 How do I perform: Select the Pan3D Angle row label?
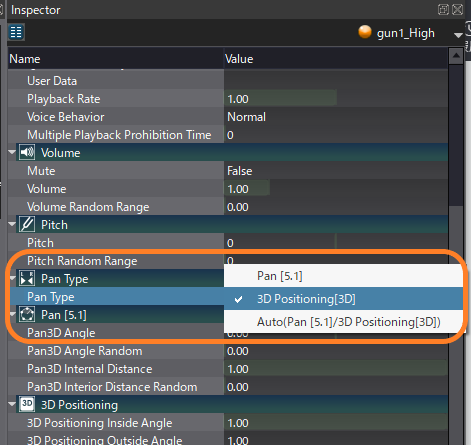tap(61, 333)
